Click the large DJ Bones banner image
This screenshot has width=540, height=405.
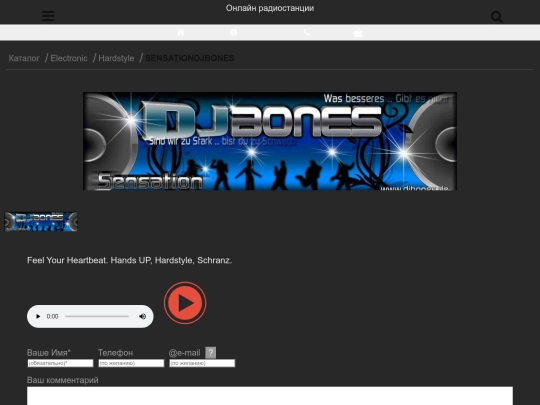coord(270,141)
